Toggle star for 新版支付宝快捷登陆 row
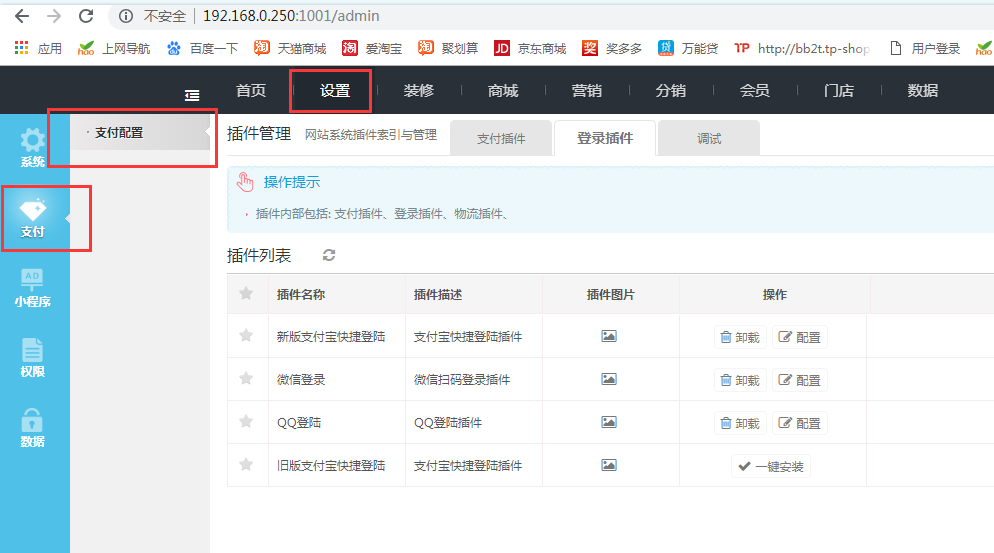The height and width of the screenshot is (553, 994). [246, 336]
